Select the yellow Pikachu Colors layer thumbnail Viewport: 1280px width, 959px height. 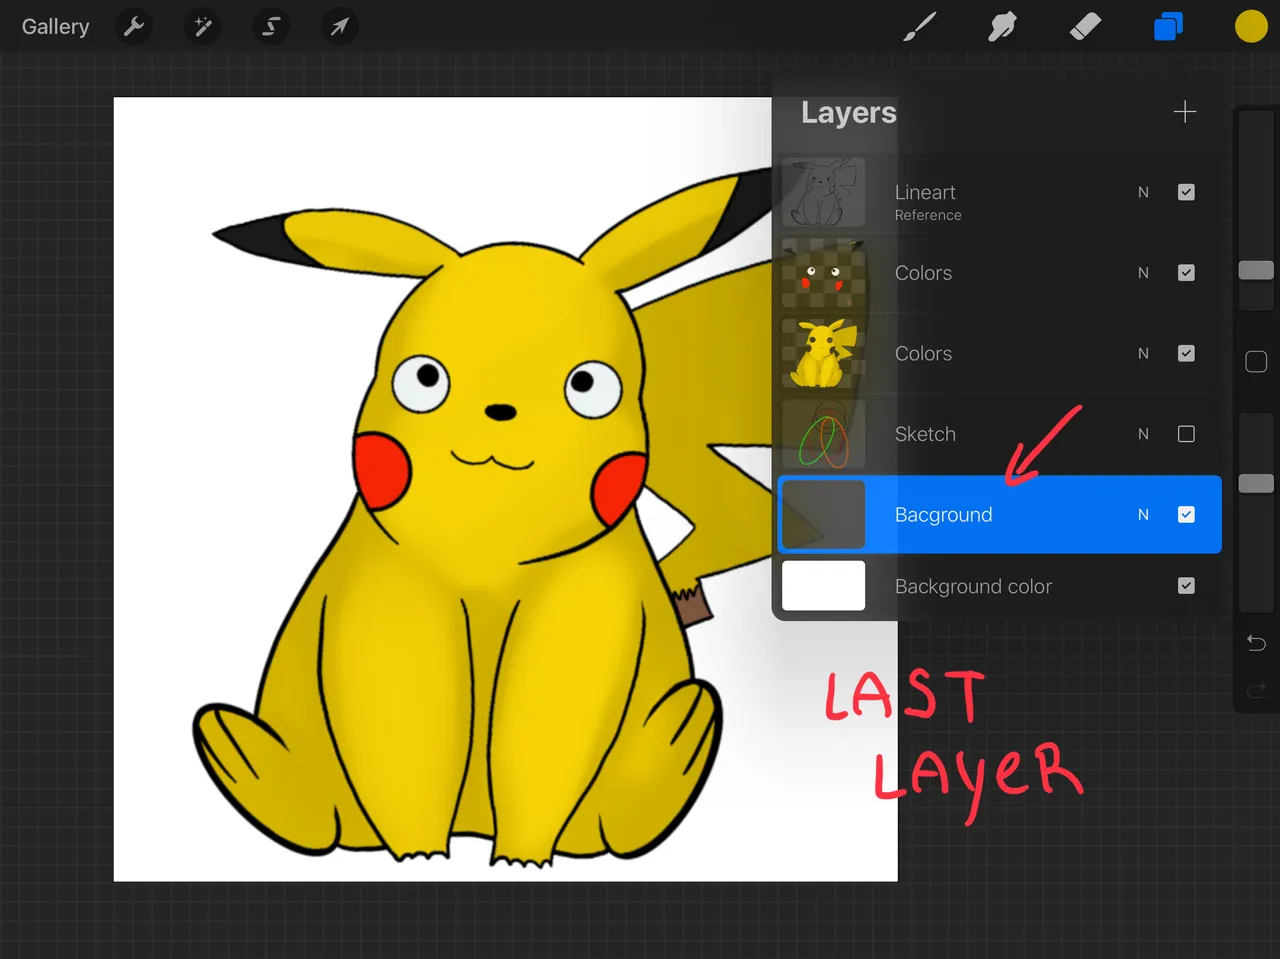tap(823, 353)
